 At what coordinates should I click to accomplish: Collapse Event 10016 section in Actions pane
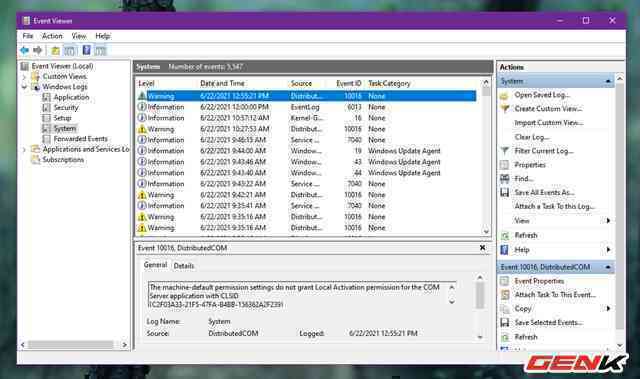pyautogui.click(x=608, y=267)
